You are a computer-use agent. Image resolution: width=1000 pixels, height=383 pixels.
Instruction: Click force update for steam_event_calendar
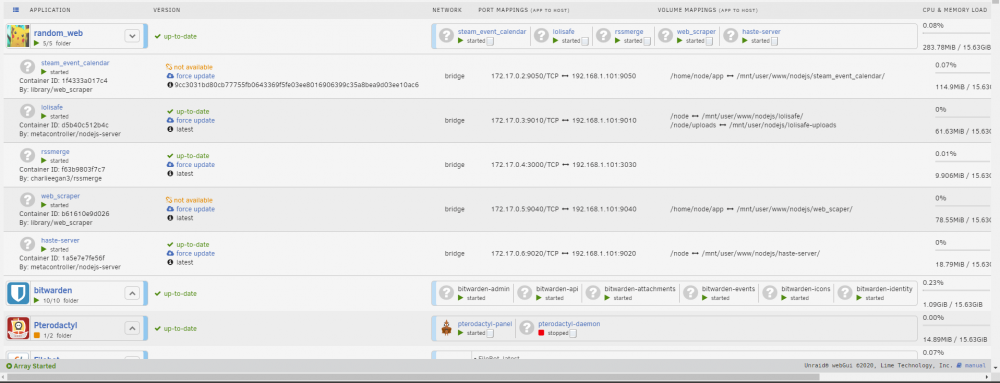click(x=195, y=76)
